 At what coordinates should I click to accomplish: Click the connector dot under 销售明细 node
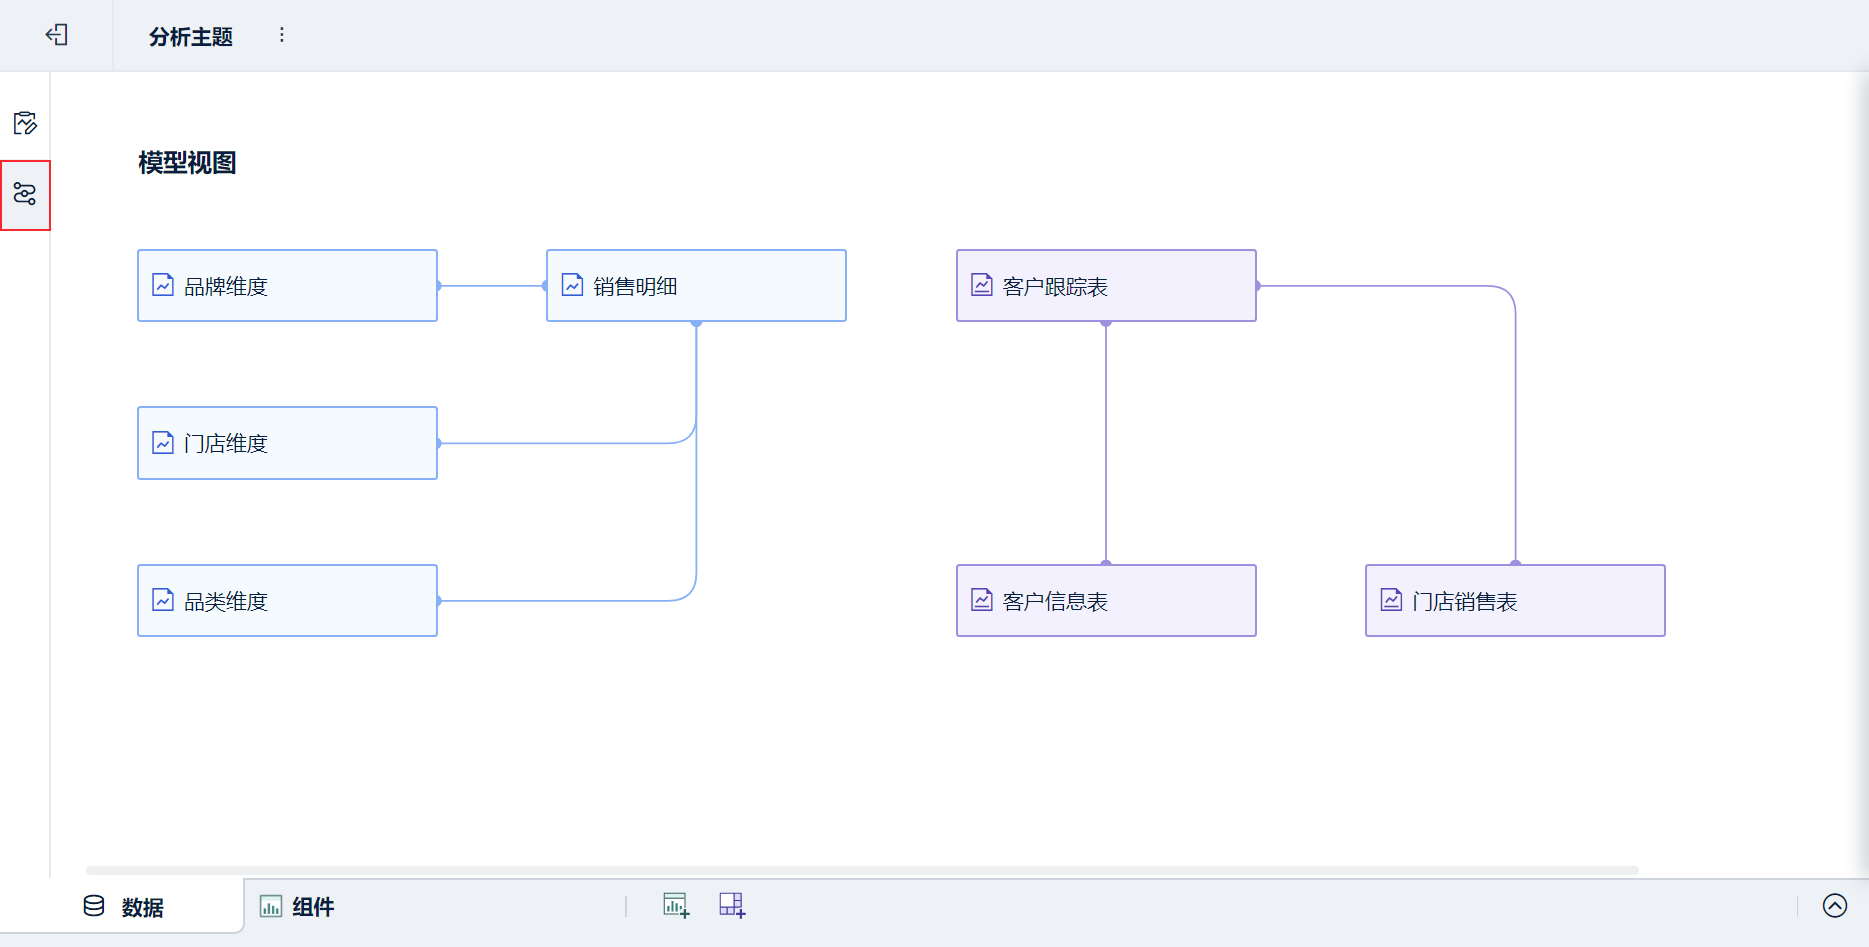tap(696, 322)
